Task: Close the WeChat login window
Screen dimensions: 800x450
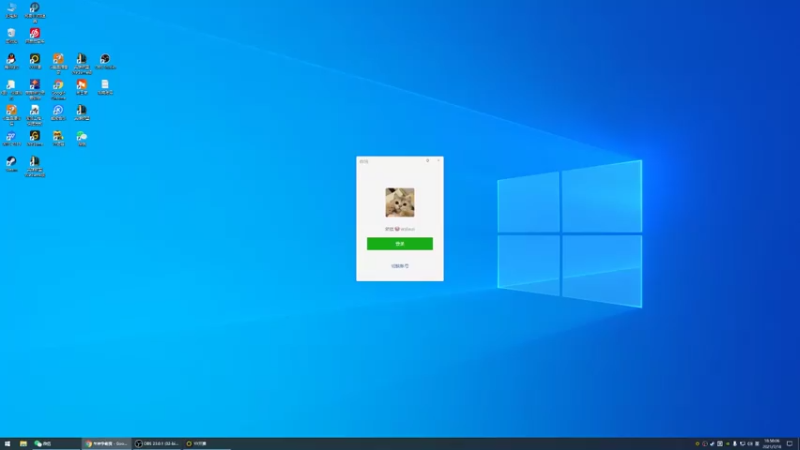Action: tap(438, 161)
